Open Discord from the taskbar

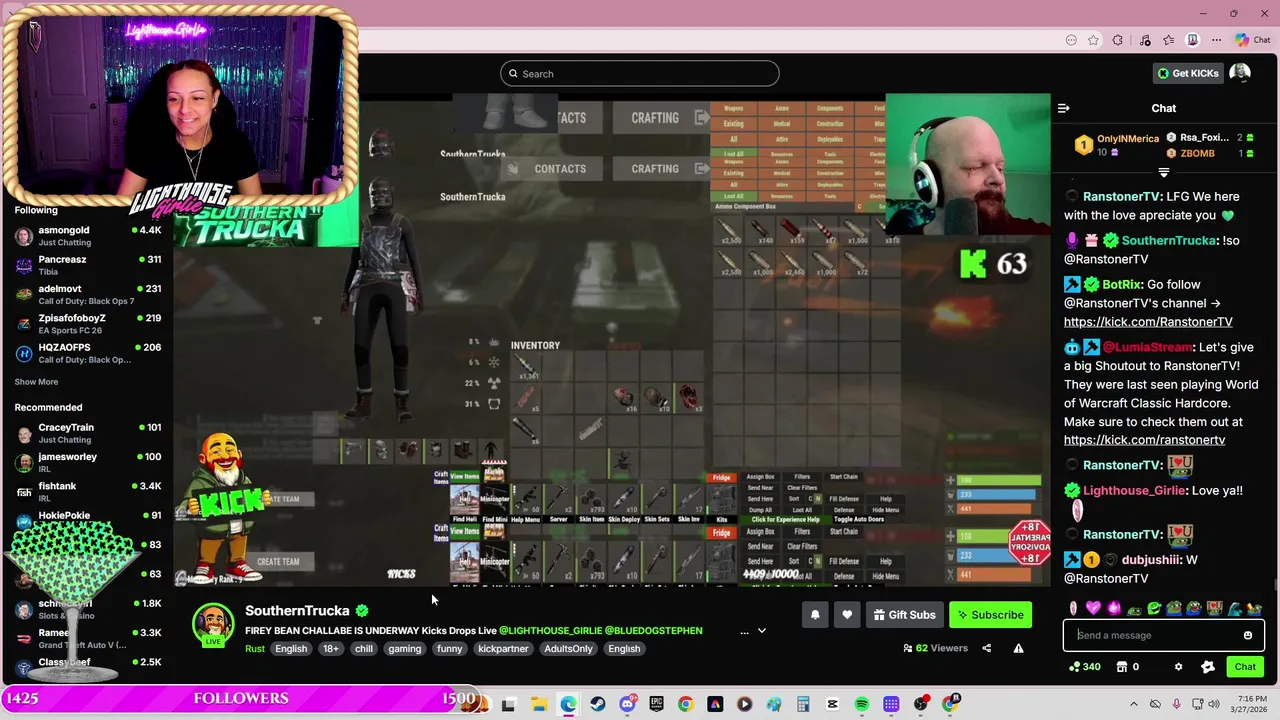coord(627,704)
